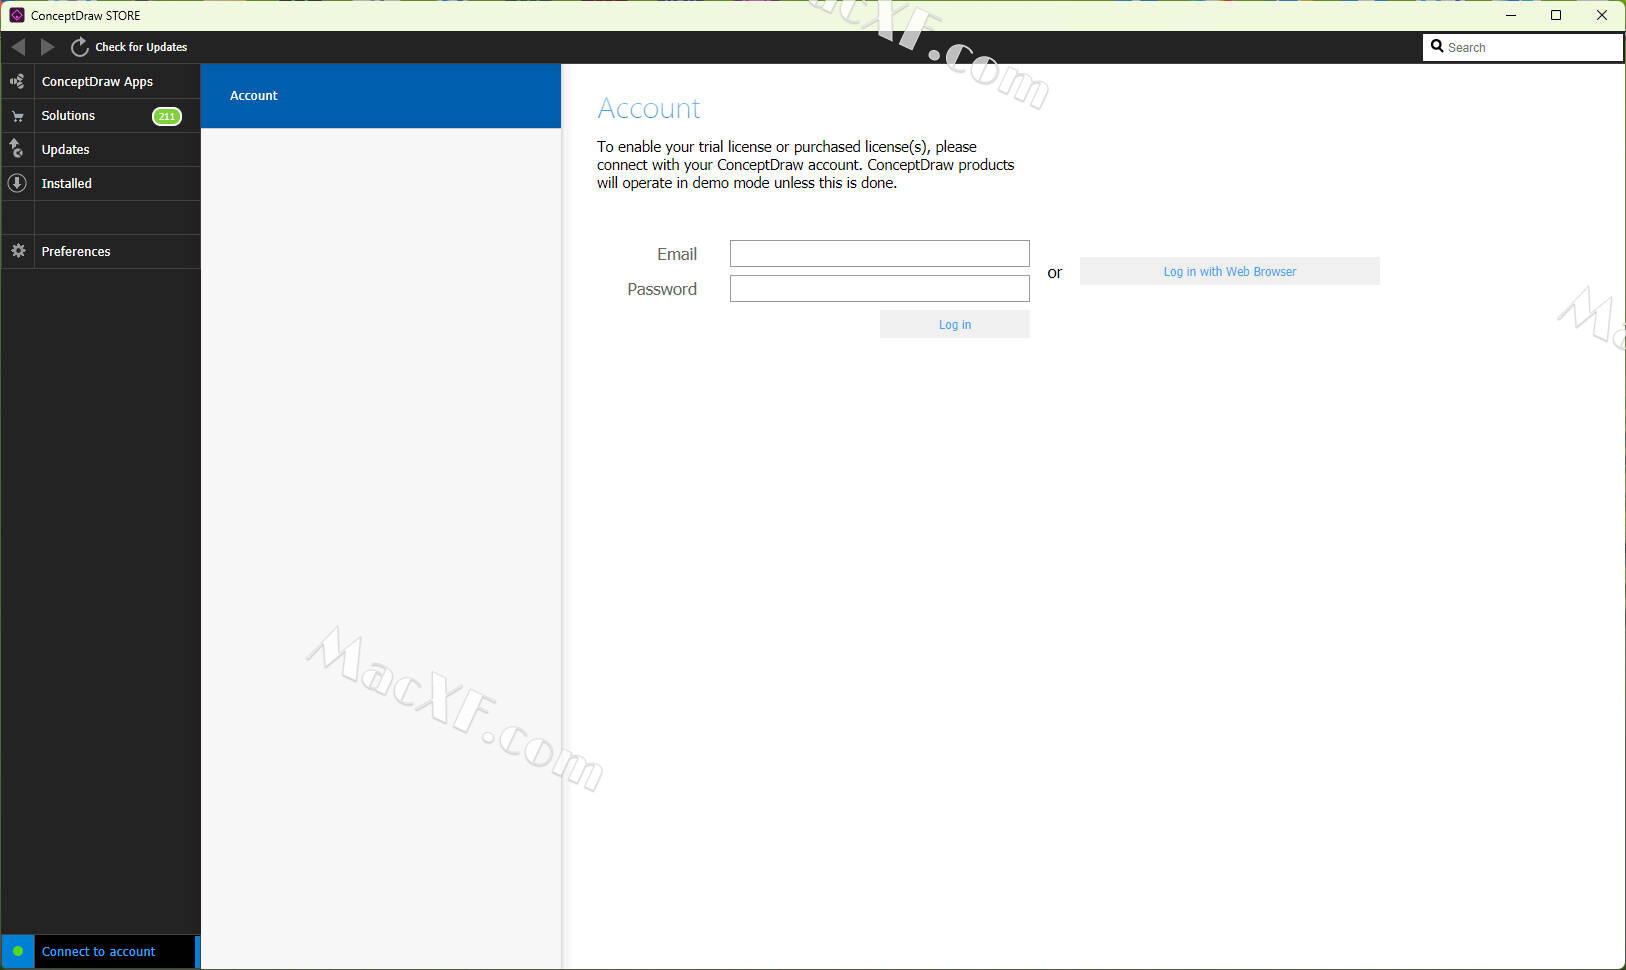Screen dimensions: 1626x970
Task: Click the back navigation arrow
Action: tap(18, 47)
